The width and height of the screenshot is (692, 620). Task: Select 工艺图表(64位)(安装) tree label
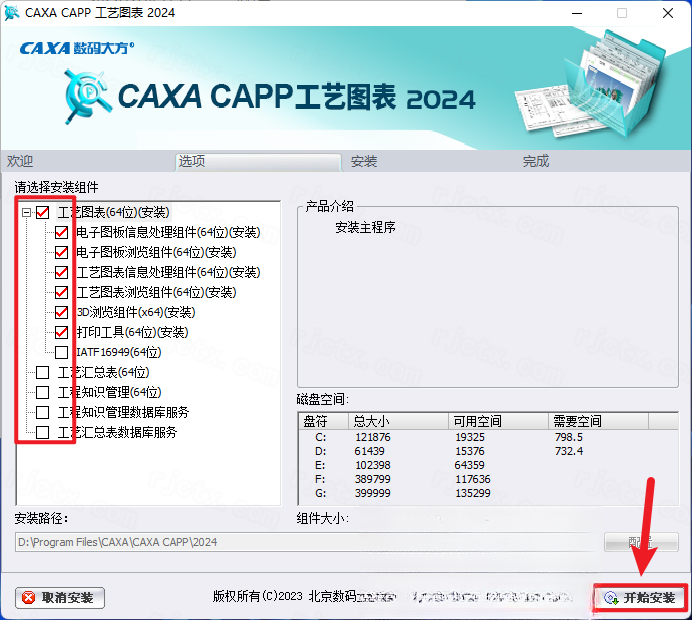click(x=113, y=212)
